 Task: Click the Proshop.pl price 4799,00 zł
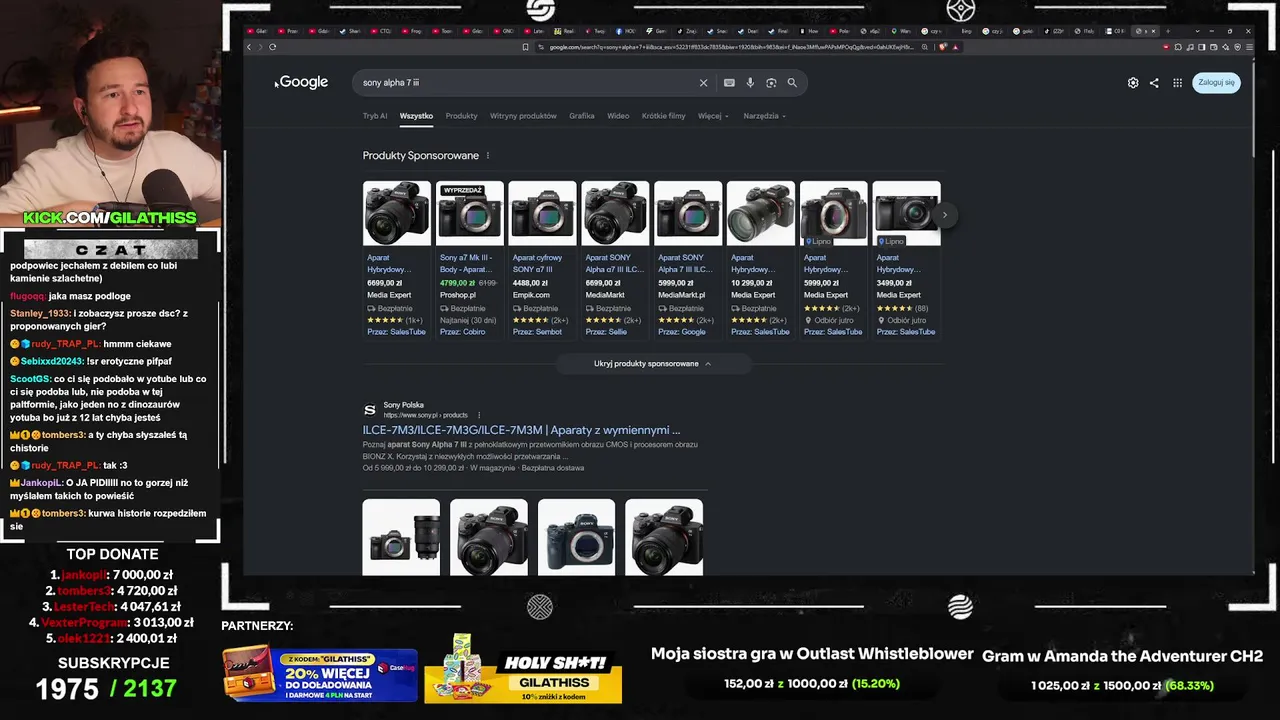click(x=458, y=283)
